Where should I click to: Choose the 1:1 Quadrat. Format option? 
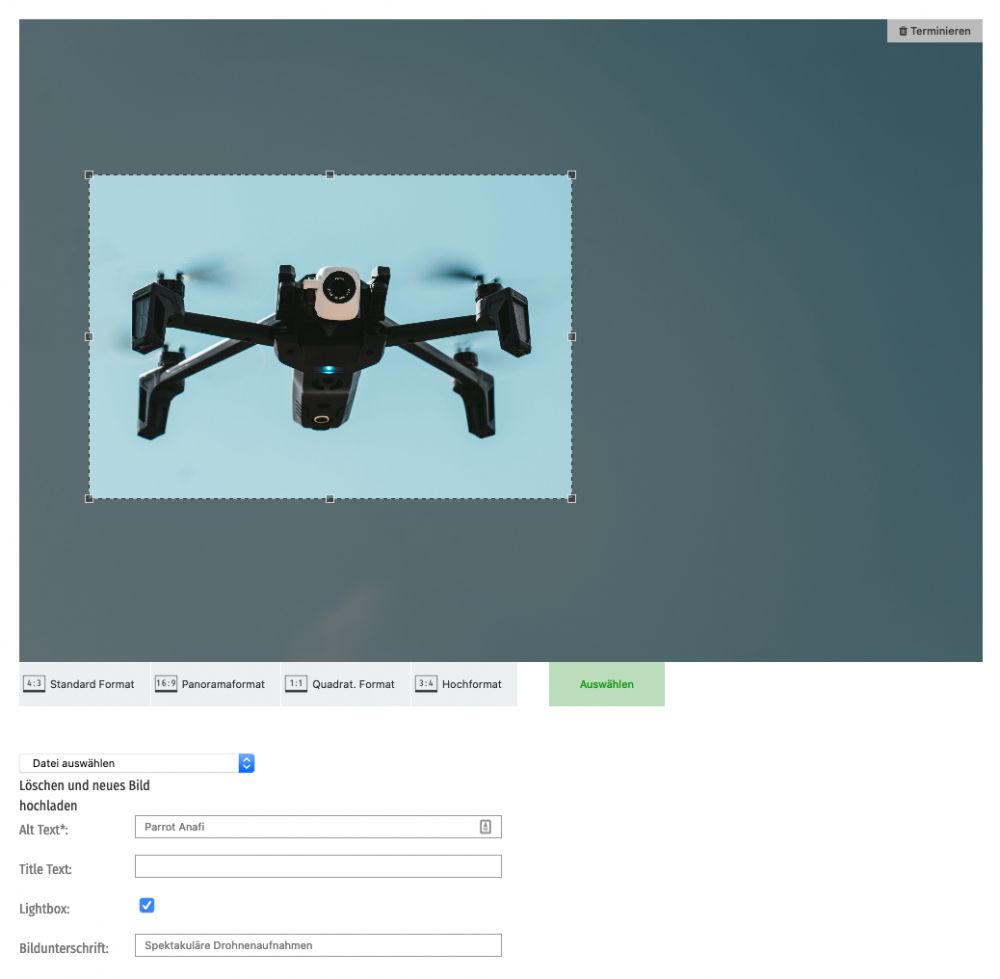tap(345, 684)
